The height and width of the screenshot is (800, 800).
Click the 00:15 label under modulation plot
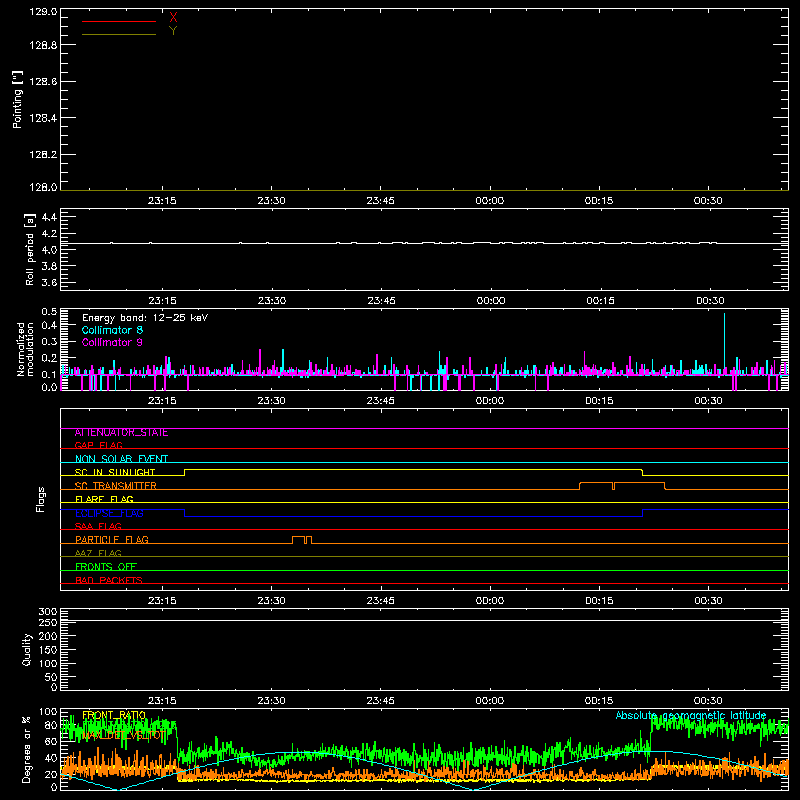(599, 401)
